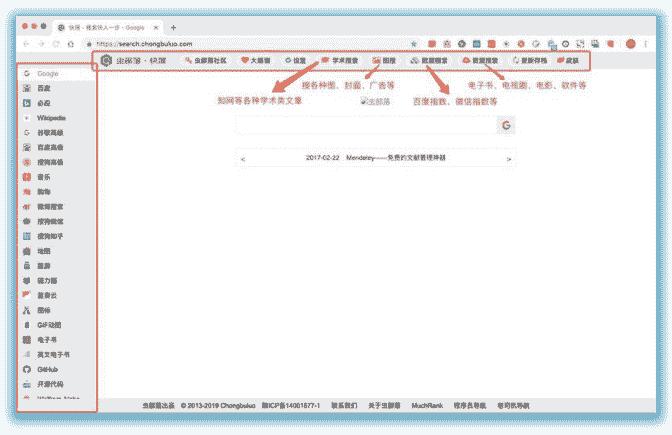Open MuchRank footer link
672x435 pixels.
(x=427, y=405)
